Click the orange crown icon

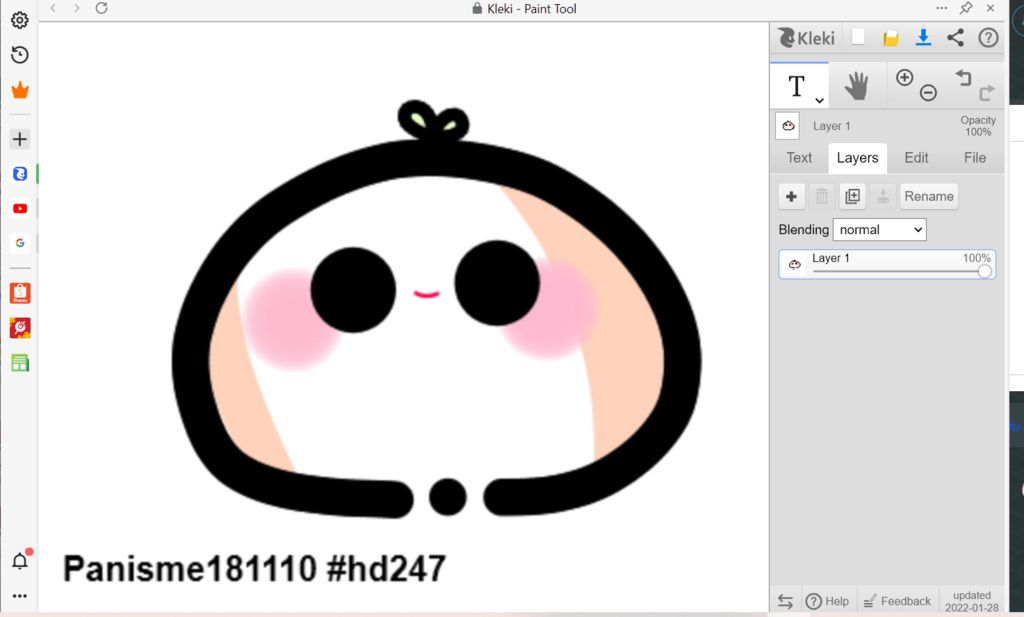click(x=20, y=90)
